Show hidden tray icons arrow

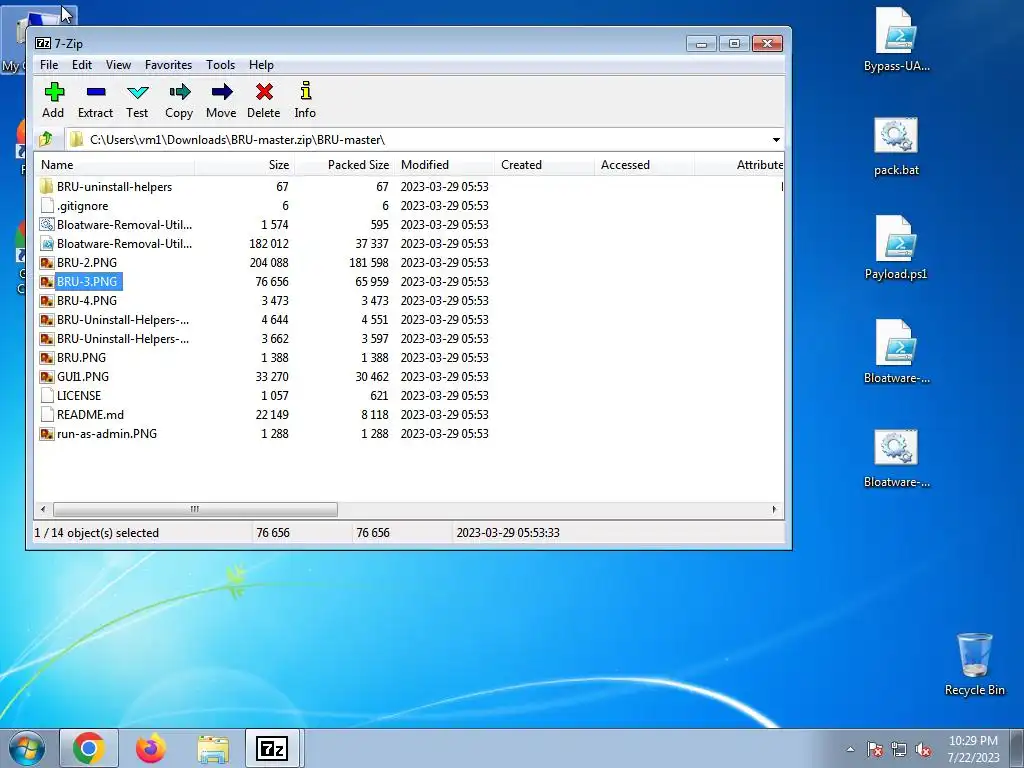point(850,749)
